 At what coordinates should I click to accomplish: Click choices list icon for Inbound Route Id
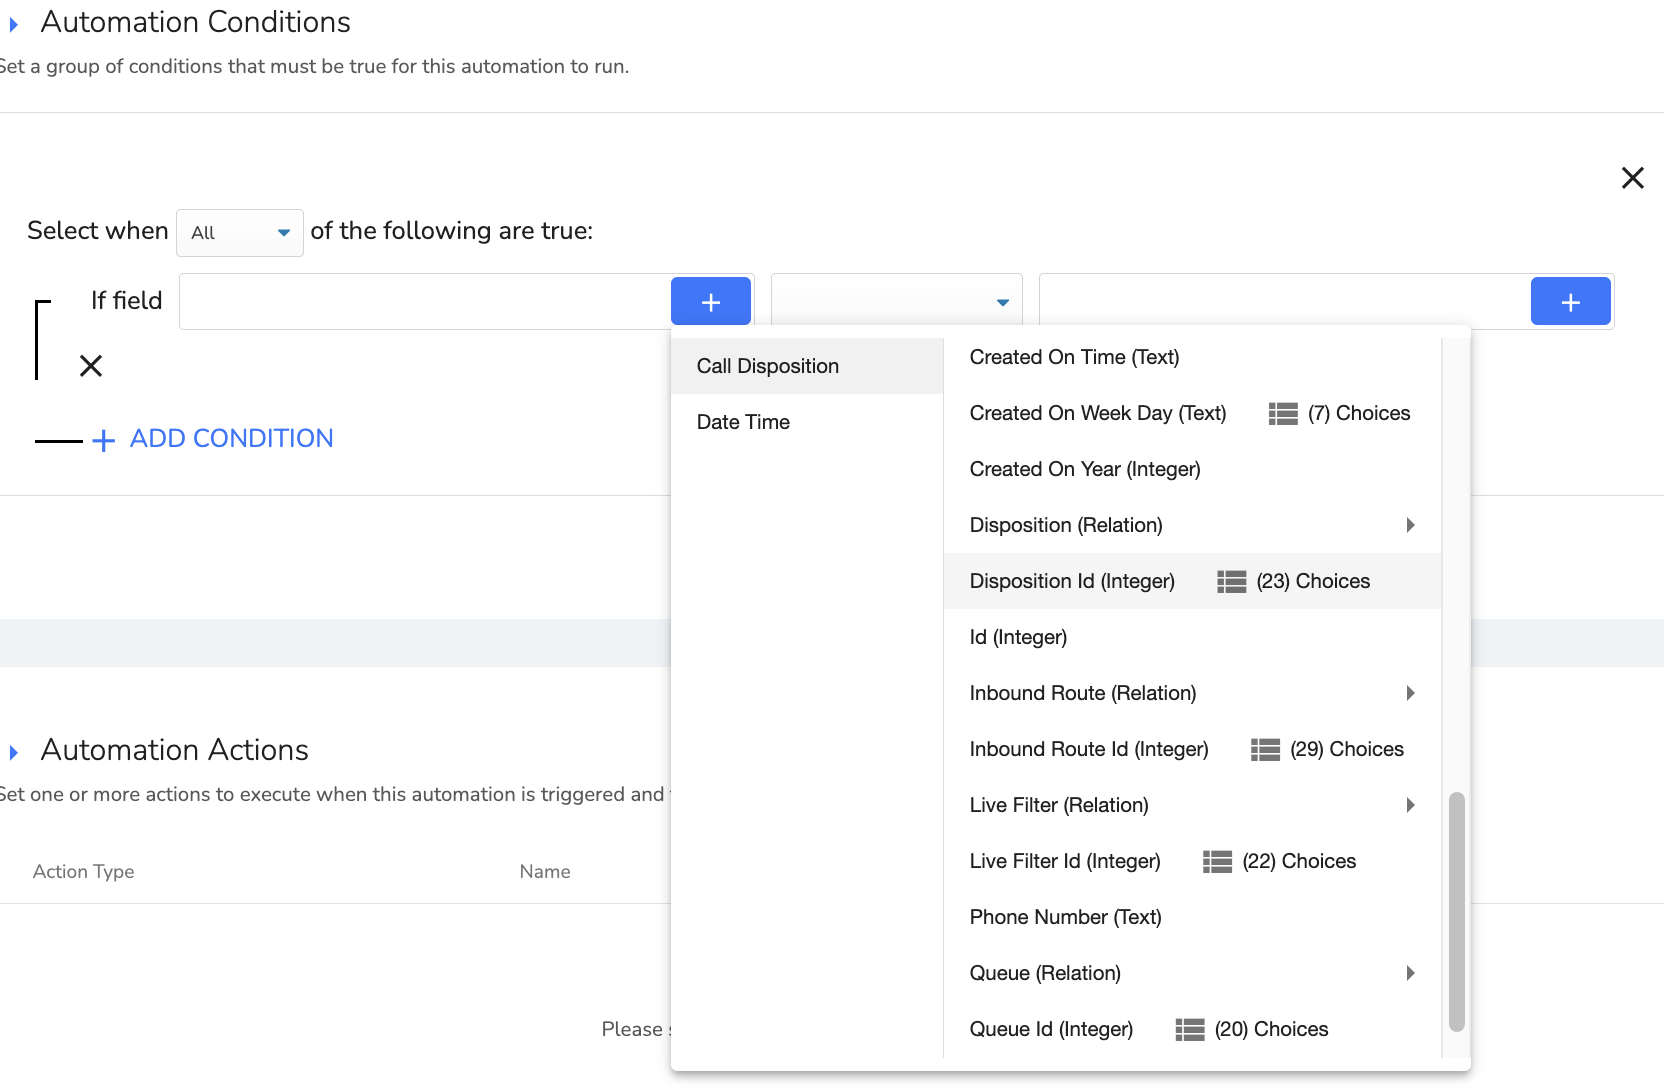(x=1265, y=749)
